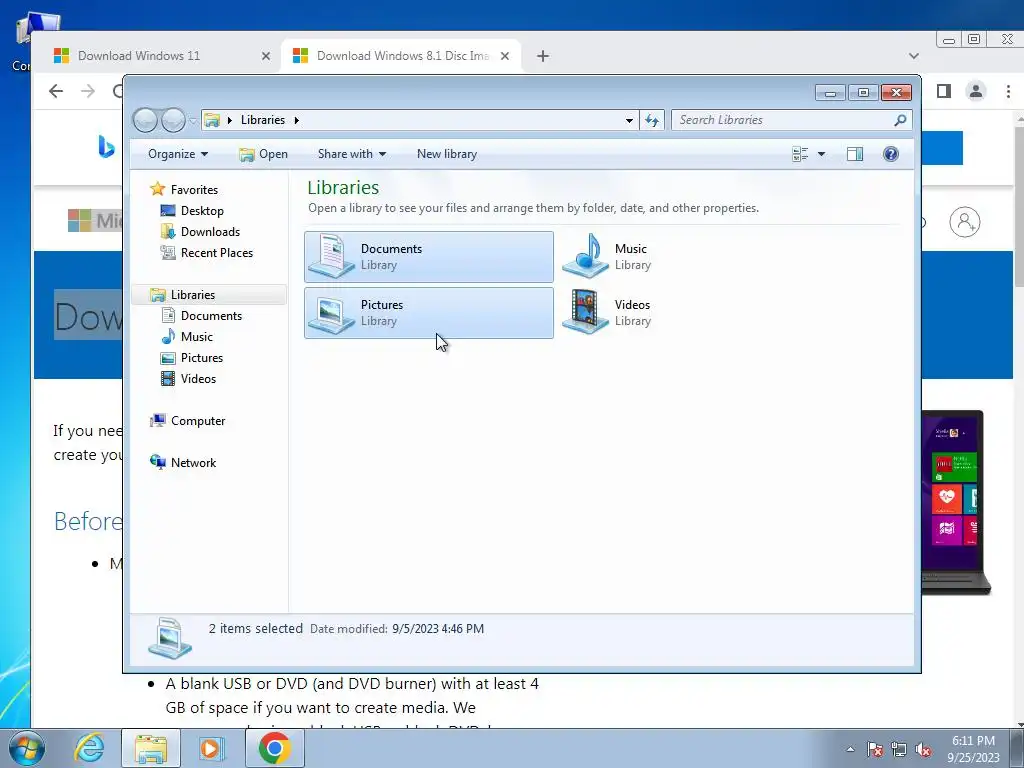
Task: Refresh the Libraries address bar
Action: (x=652, y=120)
